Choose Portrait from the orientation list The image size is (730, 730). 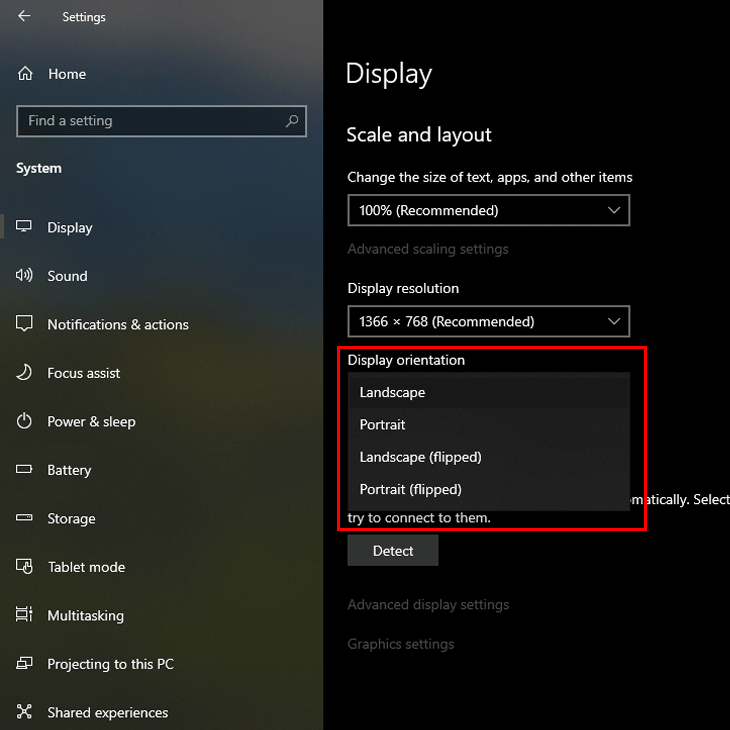383,425
